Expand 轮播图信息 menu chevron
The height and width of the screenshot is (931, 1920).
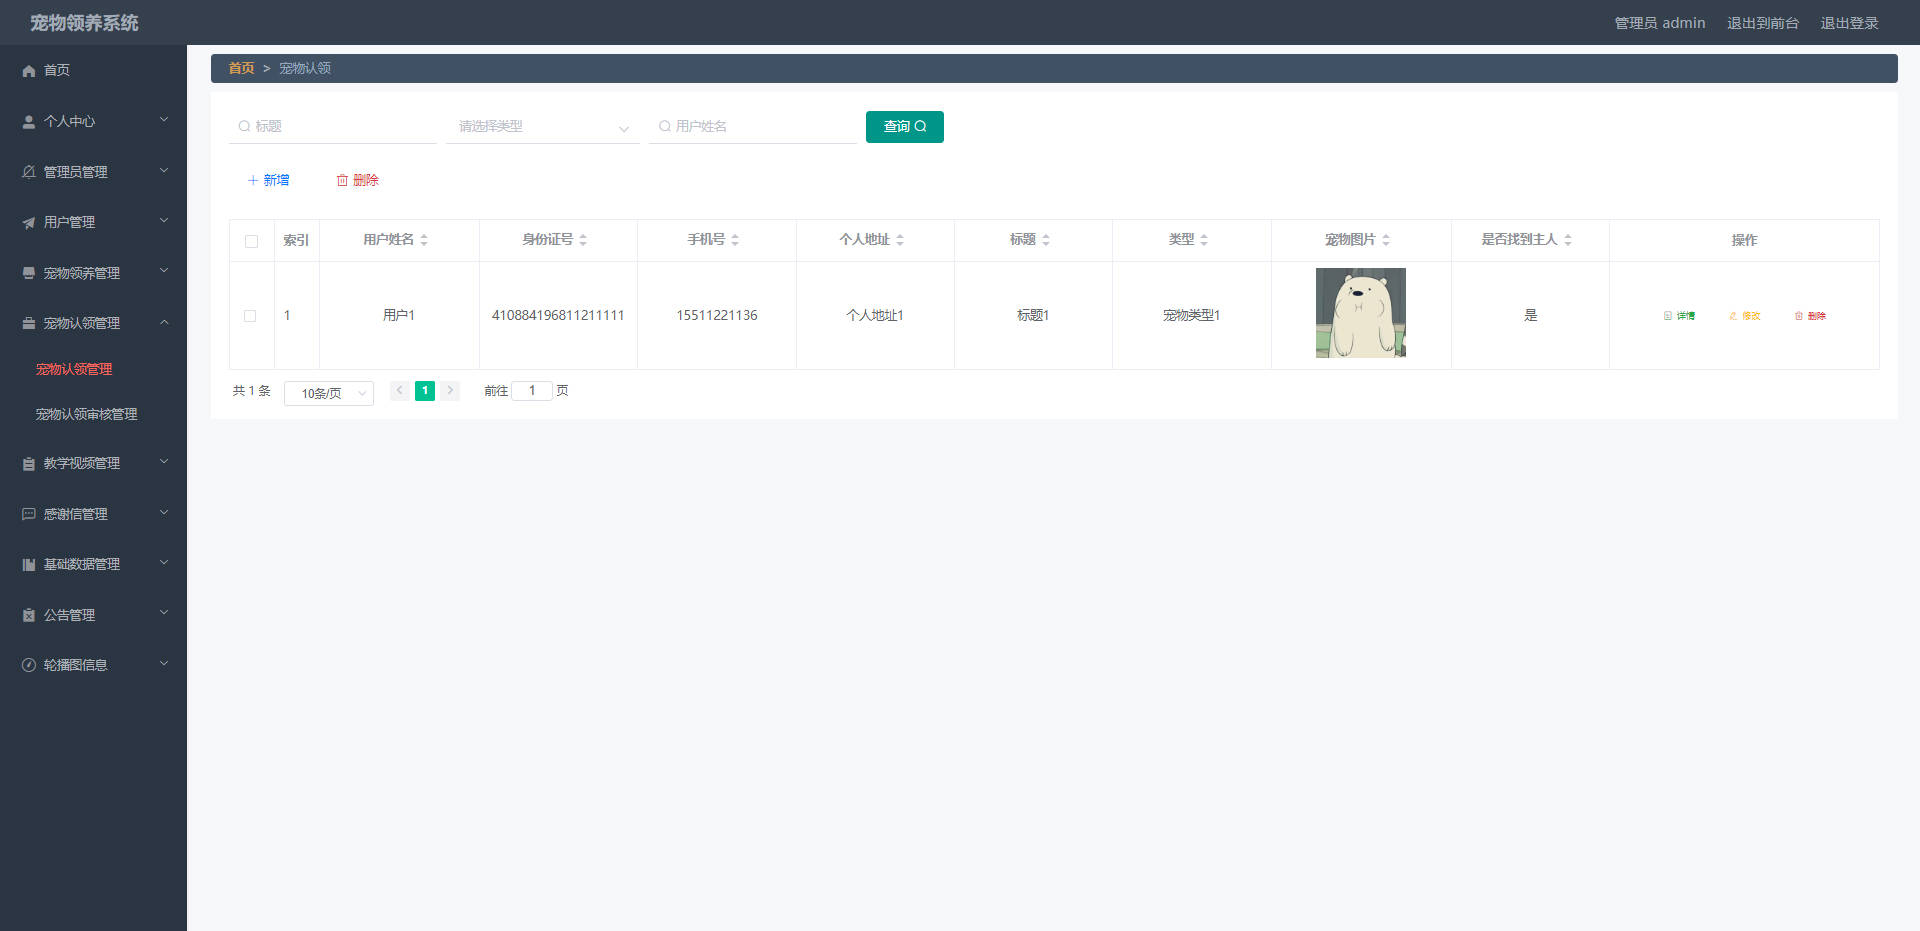pos(164,664)
